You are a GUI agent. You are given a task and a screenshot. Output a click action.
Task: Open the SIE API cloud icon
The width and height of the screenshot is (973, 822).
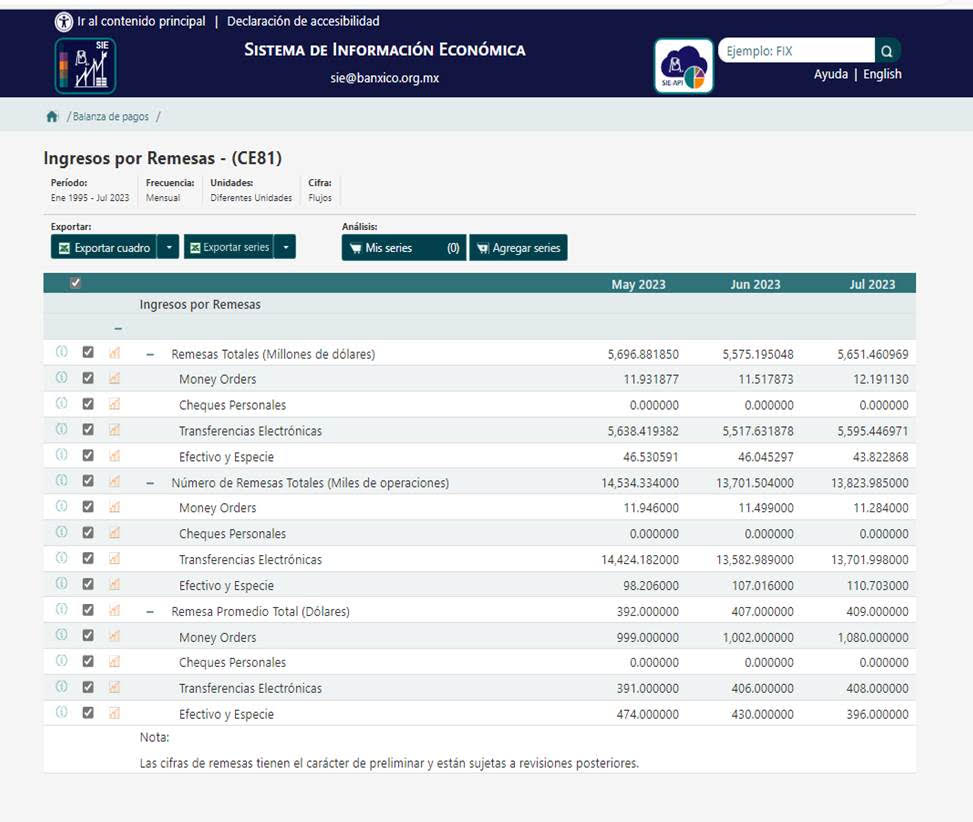[x=684, y=66]
